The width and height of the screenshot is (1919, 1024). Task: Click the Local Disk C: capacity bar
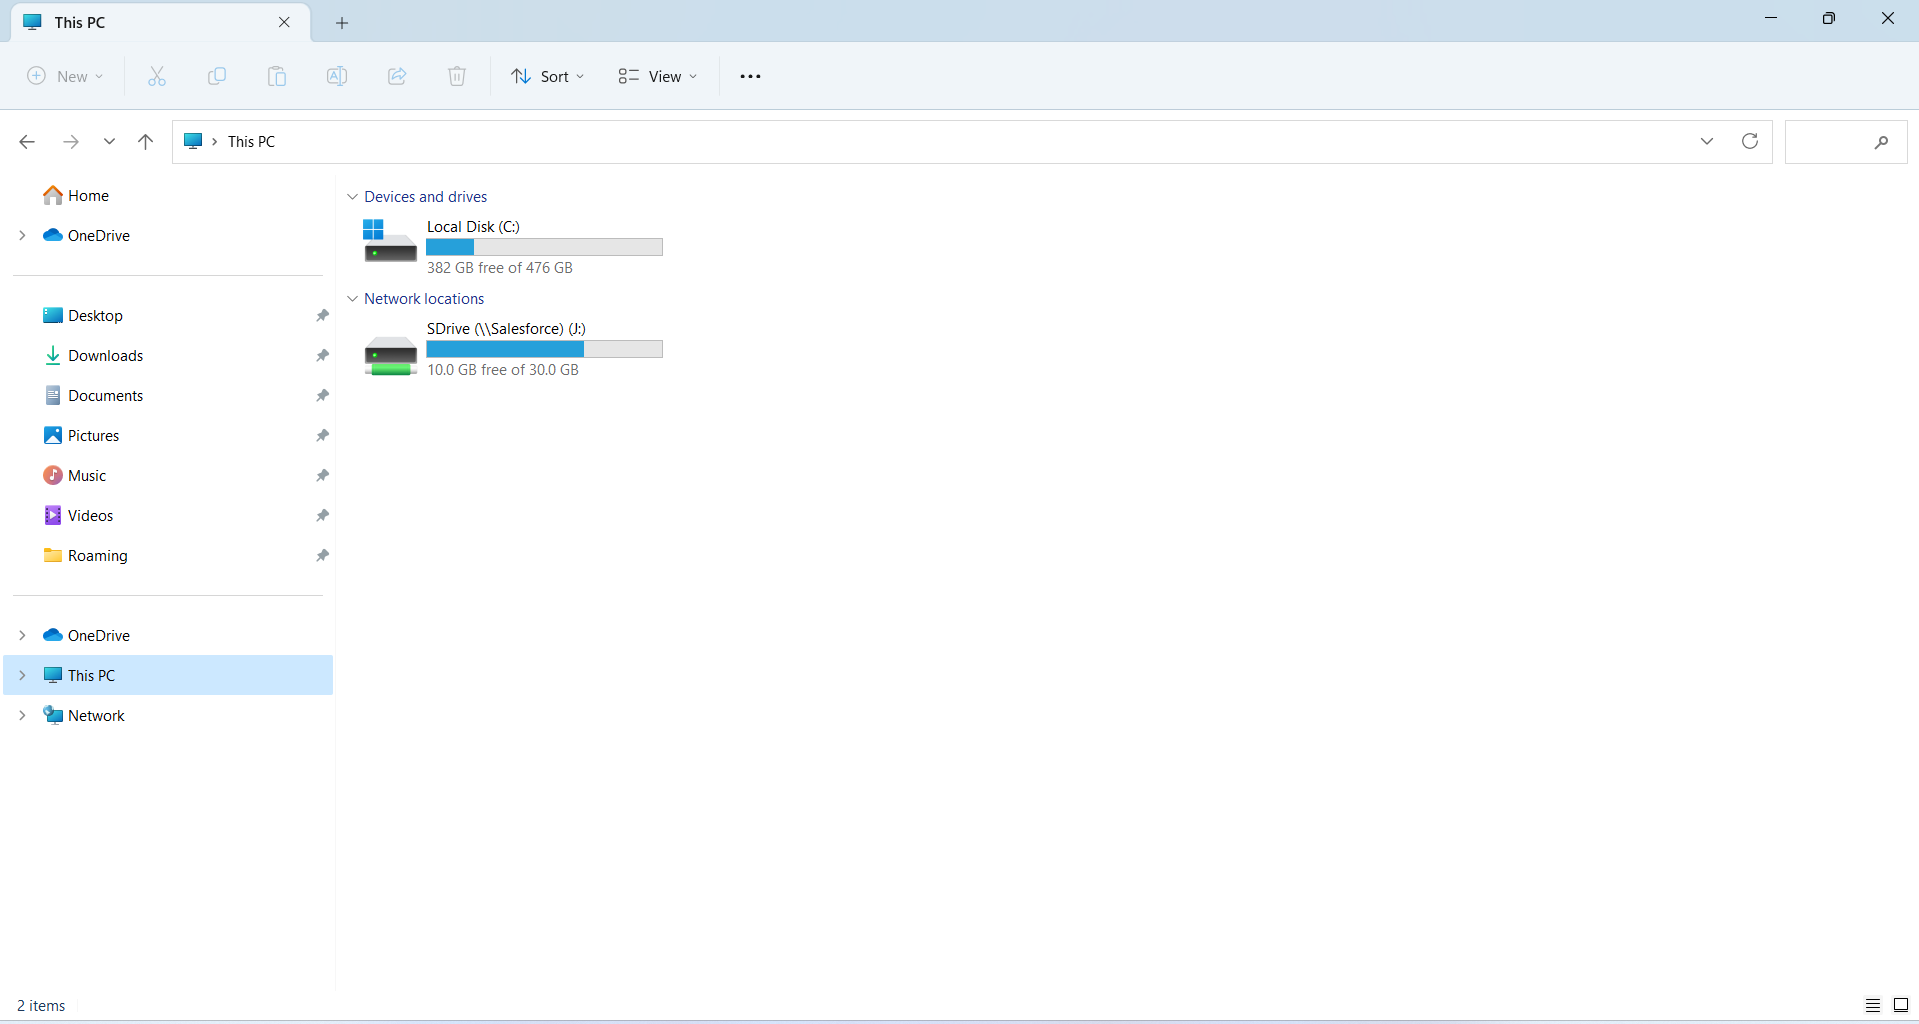point(544,246)
